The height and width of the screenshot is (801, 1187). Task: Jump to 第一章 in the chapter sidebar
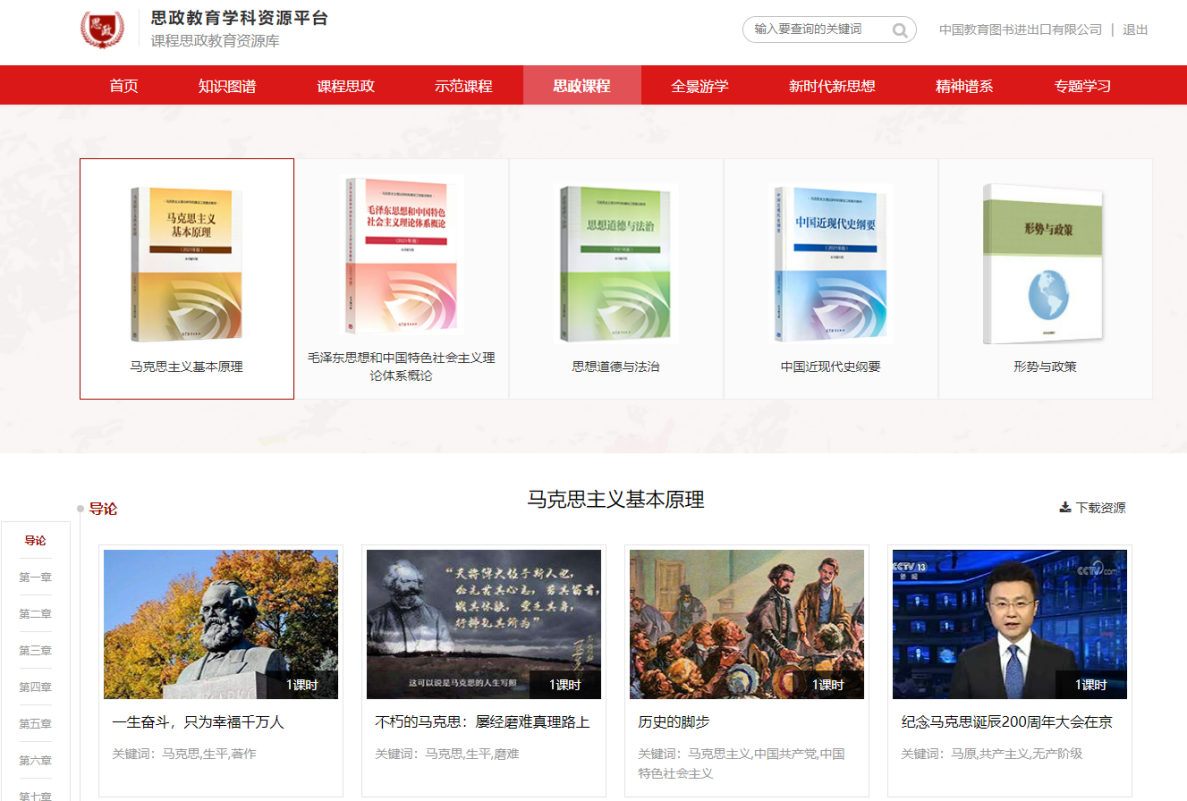pos(35,577)
